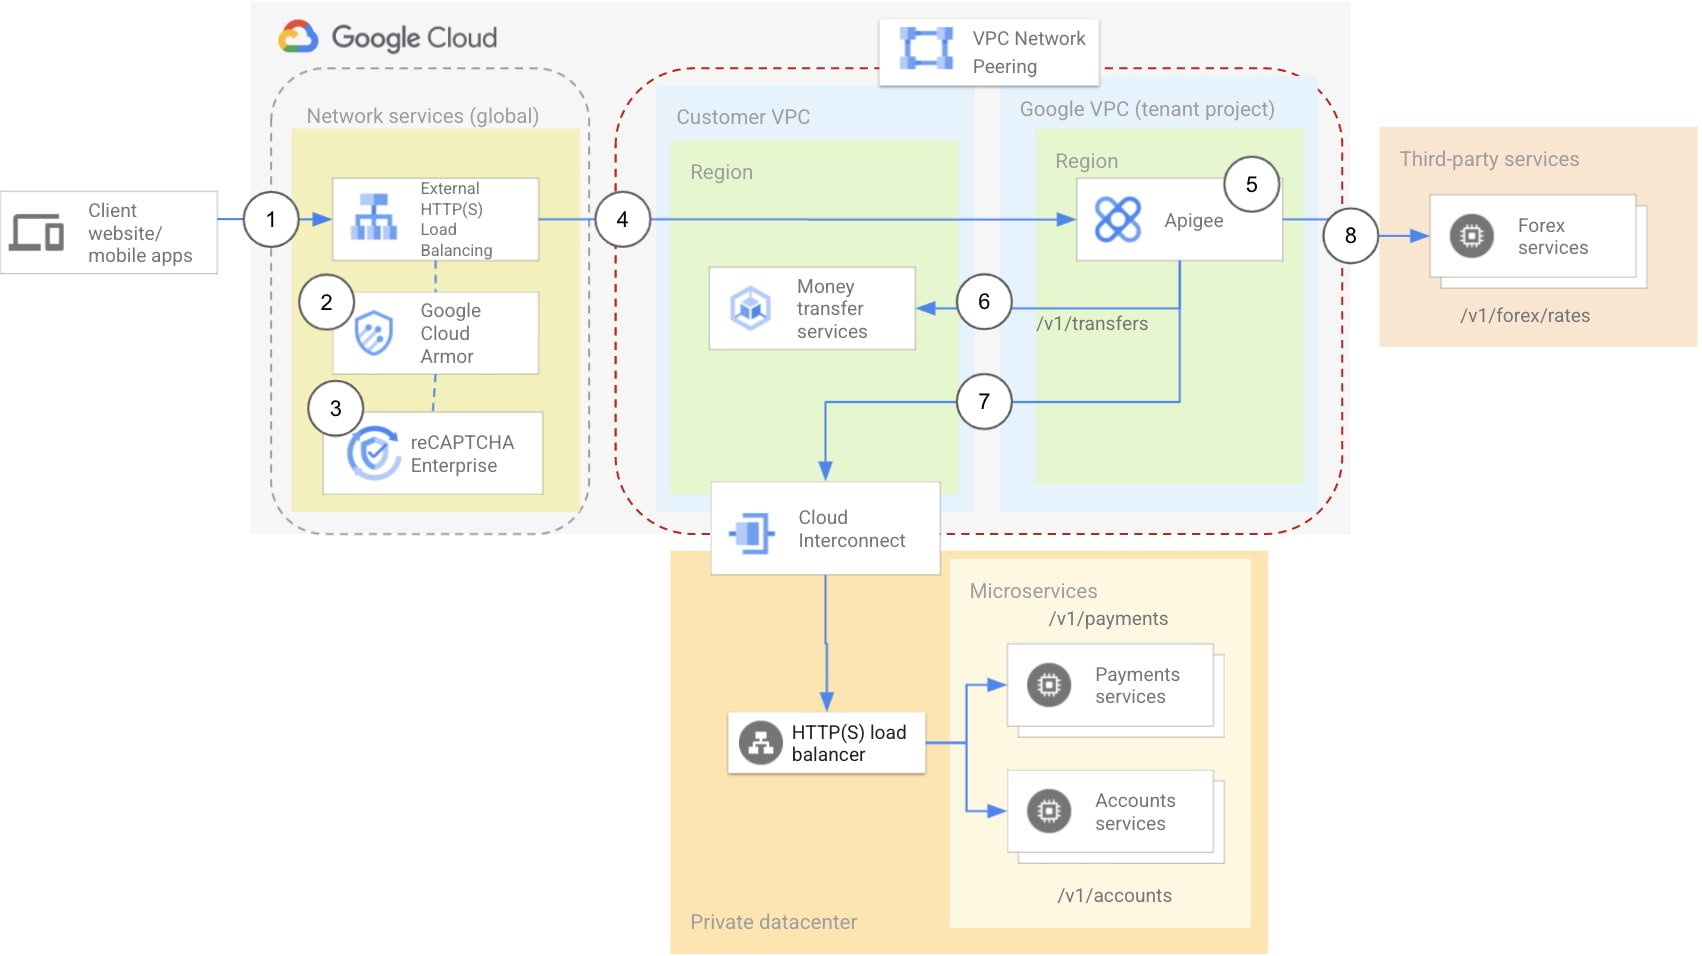Click step circle 8 before Forex services
Viewport: 1702px width, 956px height.
pyautogui.click(x=1350, y=236)
